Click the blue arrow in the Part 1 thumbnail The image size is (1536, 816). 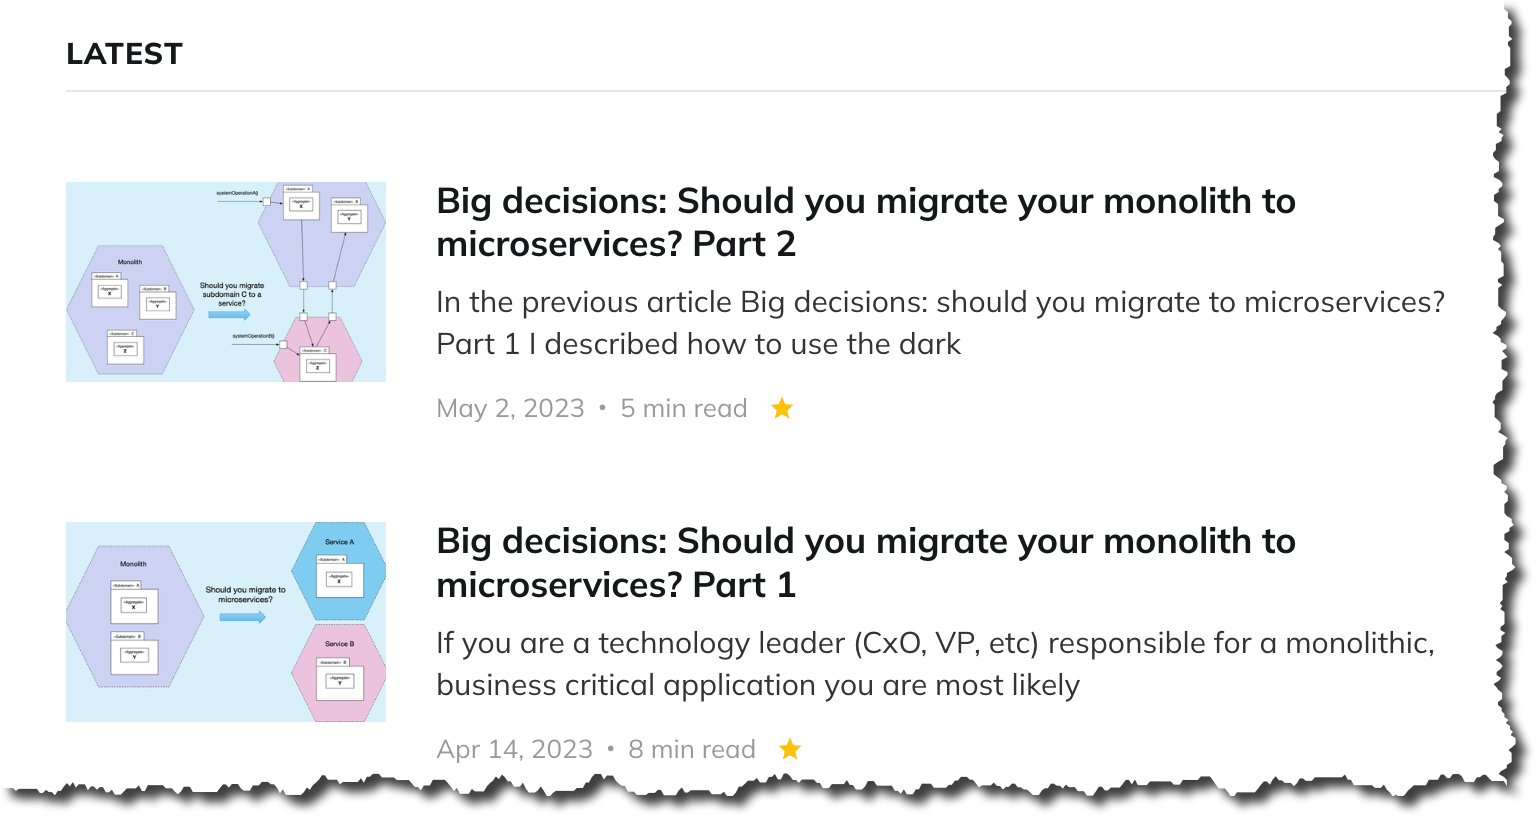(x=243, y=617)
